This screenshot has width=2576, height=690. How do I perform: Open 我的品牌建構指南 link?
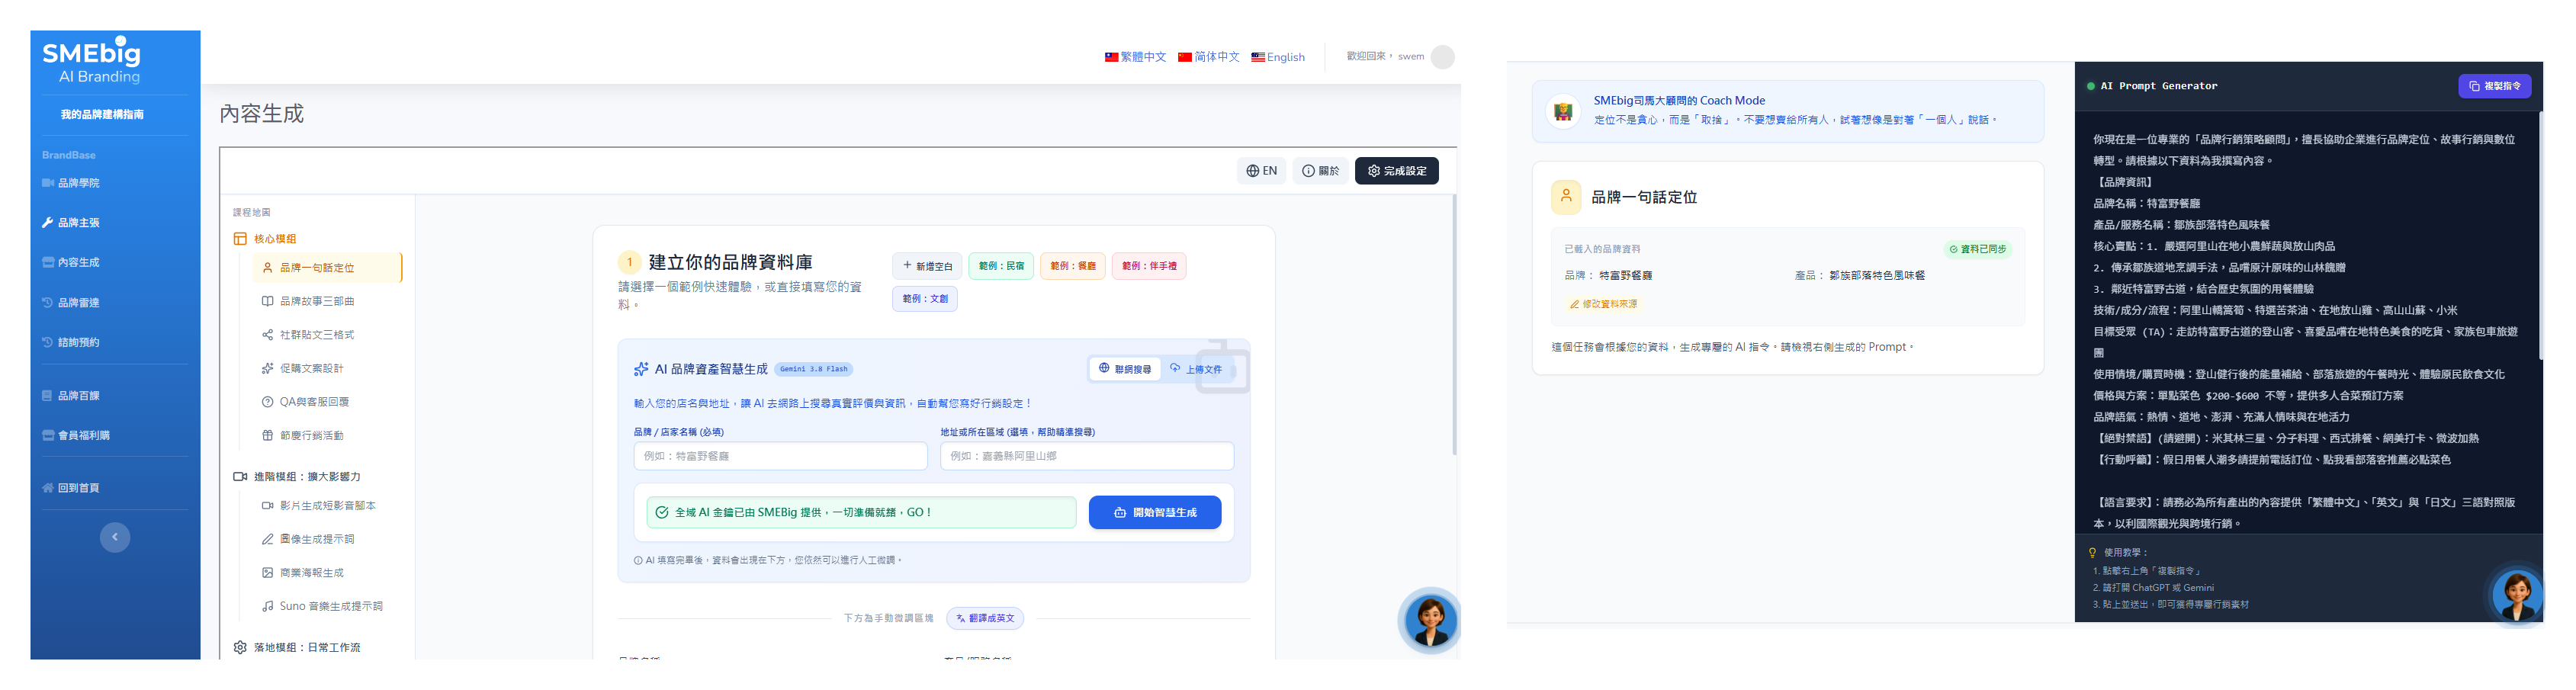click(x=102, y=115)
